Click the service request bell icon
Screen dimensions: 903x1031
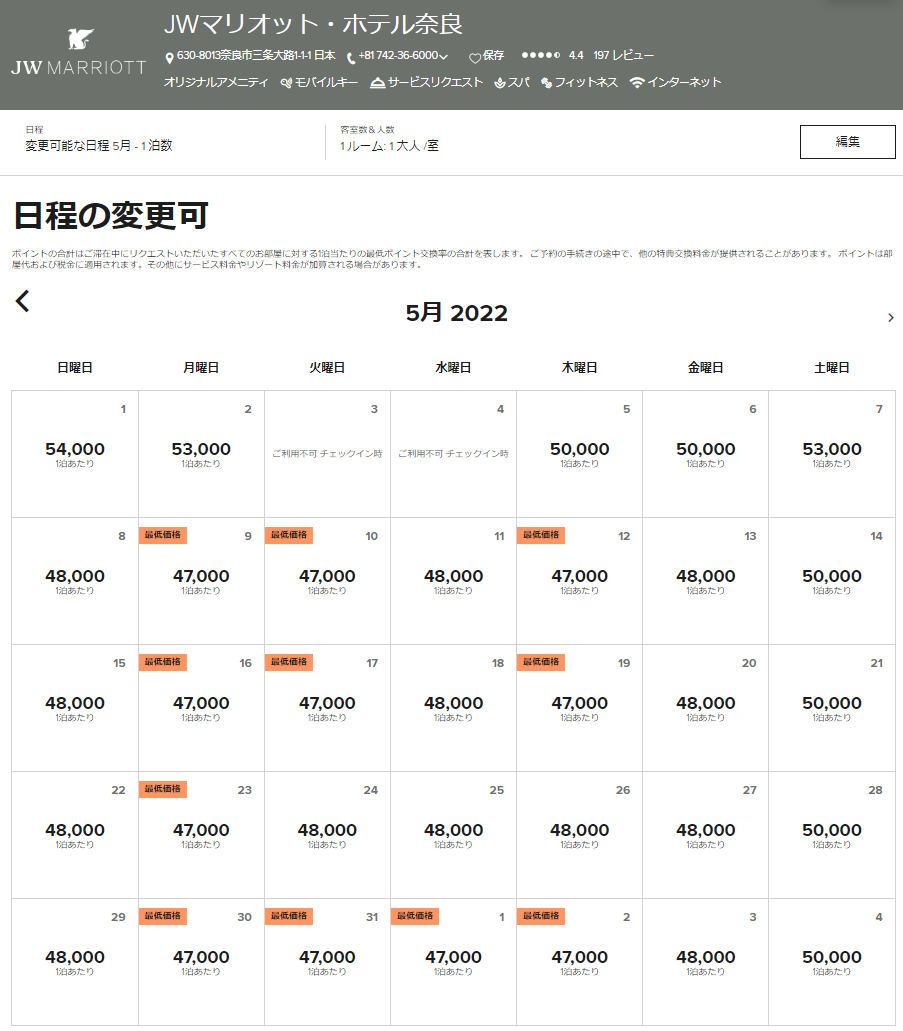pyautogui.click(x=377, y=83)
